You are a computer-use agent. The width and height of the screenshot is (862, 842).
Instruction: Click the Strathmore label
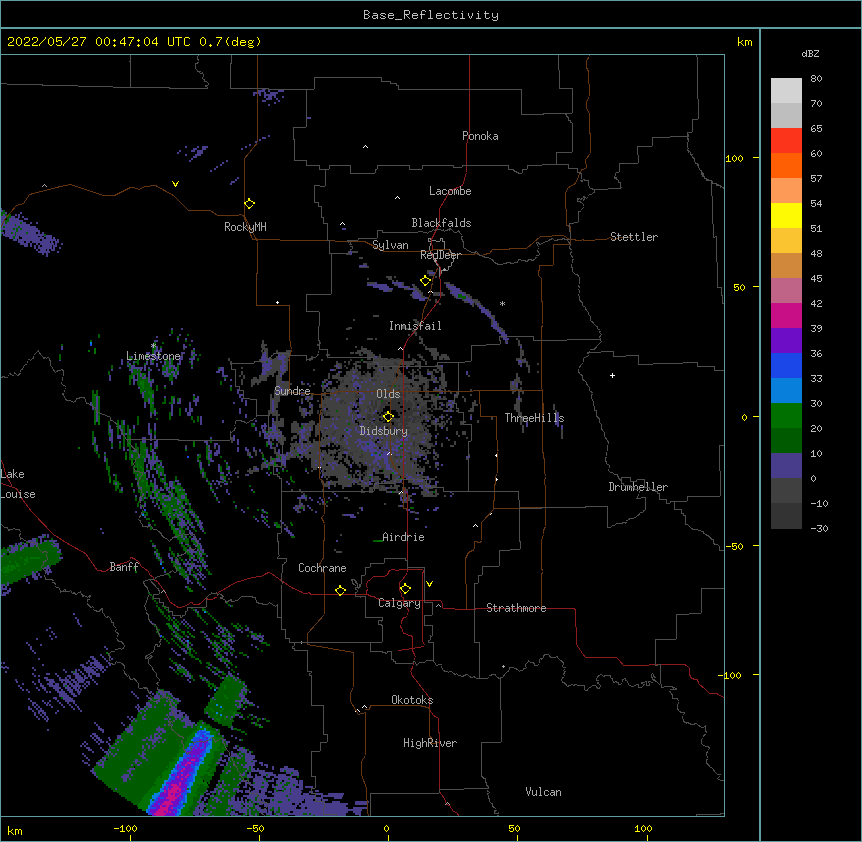[x=516, y=608]
